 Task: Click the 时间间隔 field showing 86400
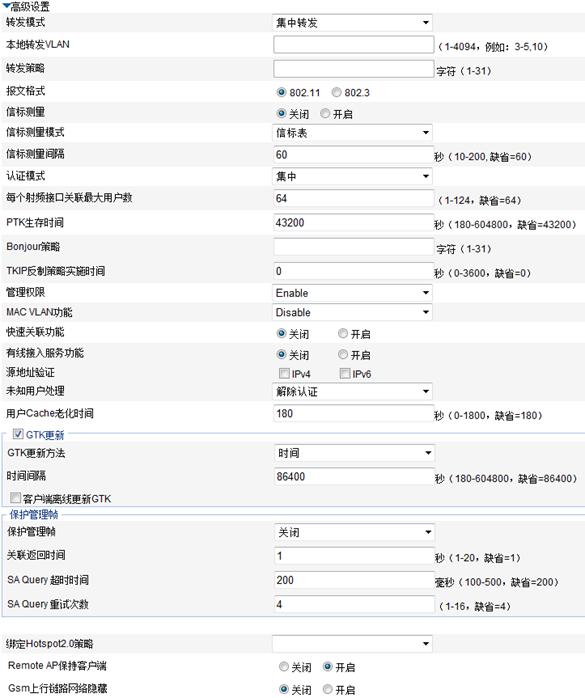coord(354,477)
